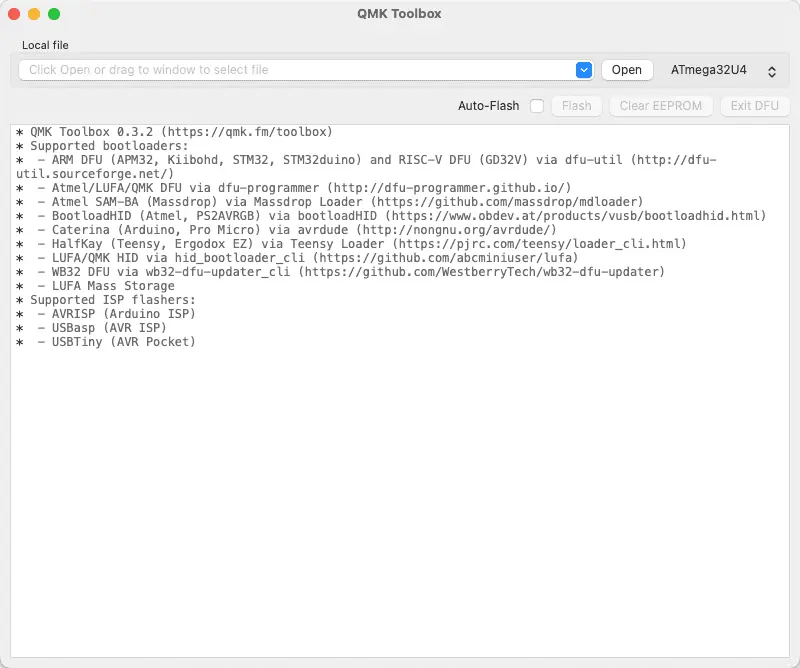Screen dimensions: 800x668
Task: Click the Open file button
Action: (x=627, y=70)
